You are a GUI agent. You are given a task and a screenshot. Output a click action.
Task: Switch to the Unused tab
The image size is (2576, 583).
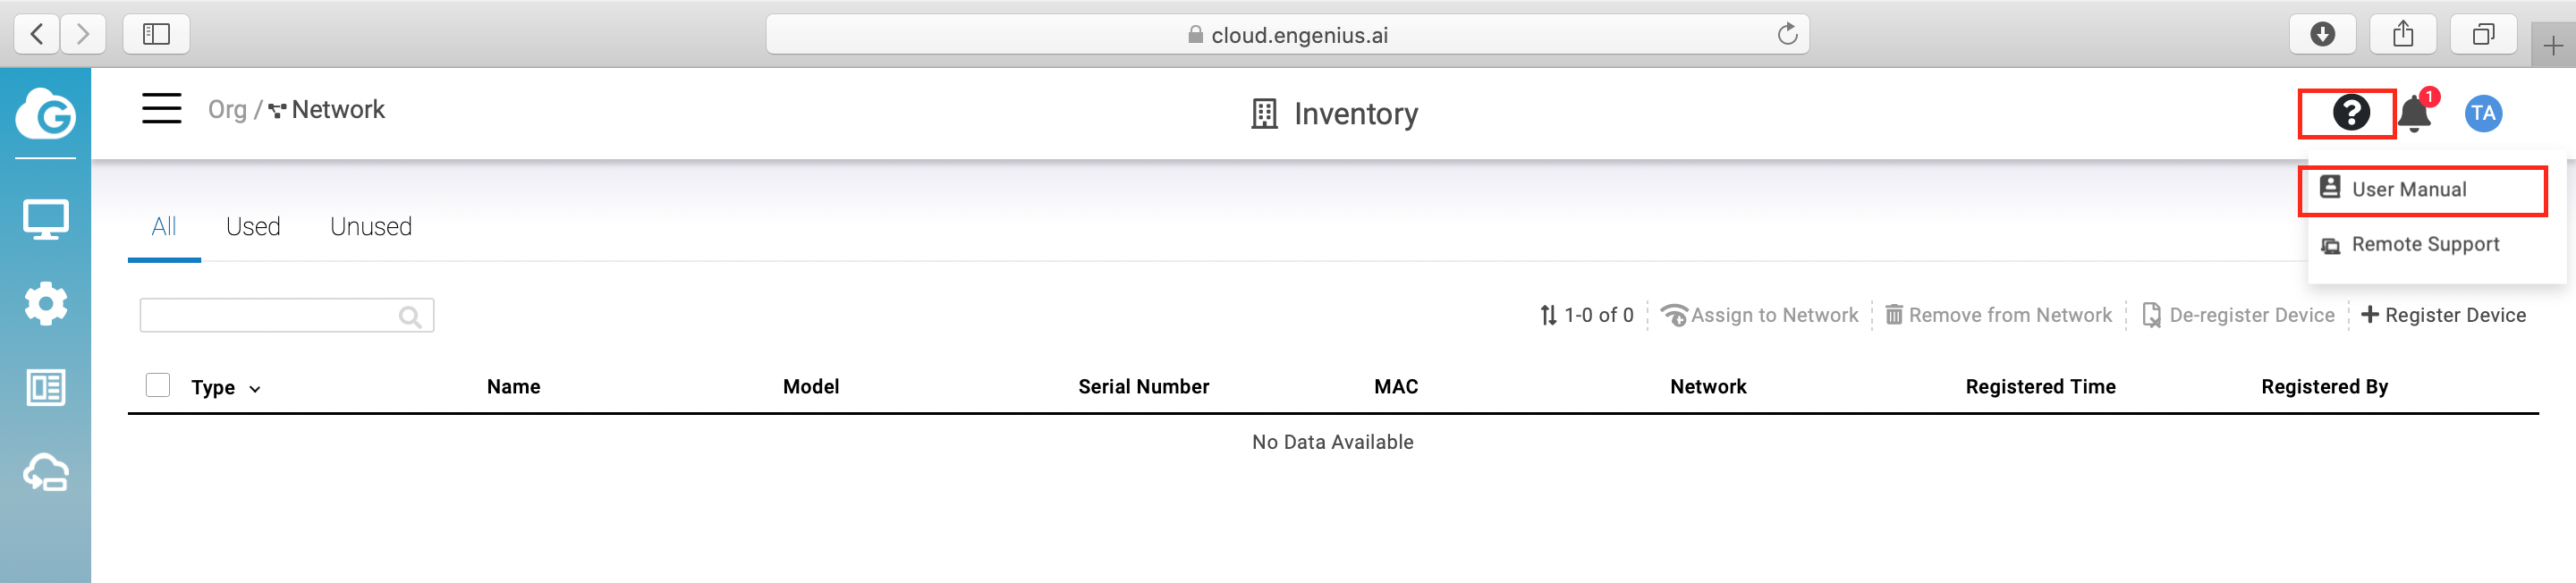(x=371, y=227)
